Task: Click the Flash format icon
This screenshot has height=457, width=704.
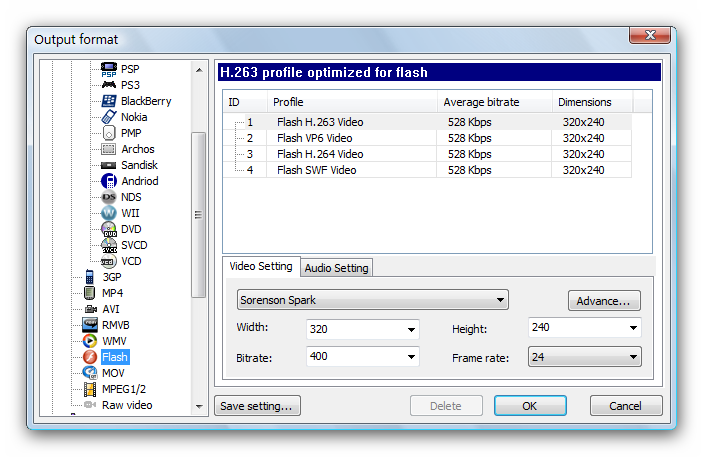Action: point(90,357)
